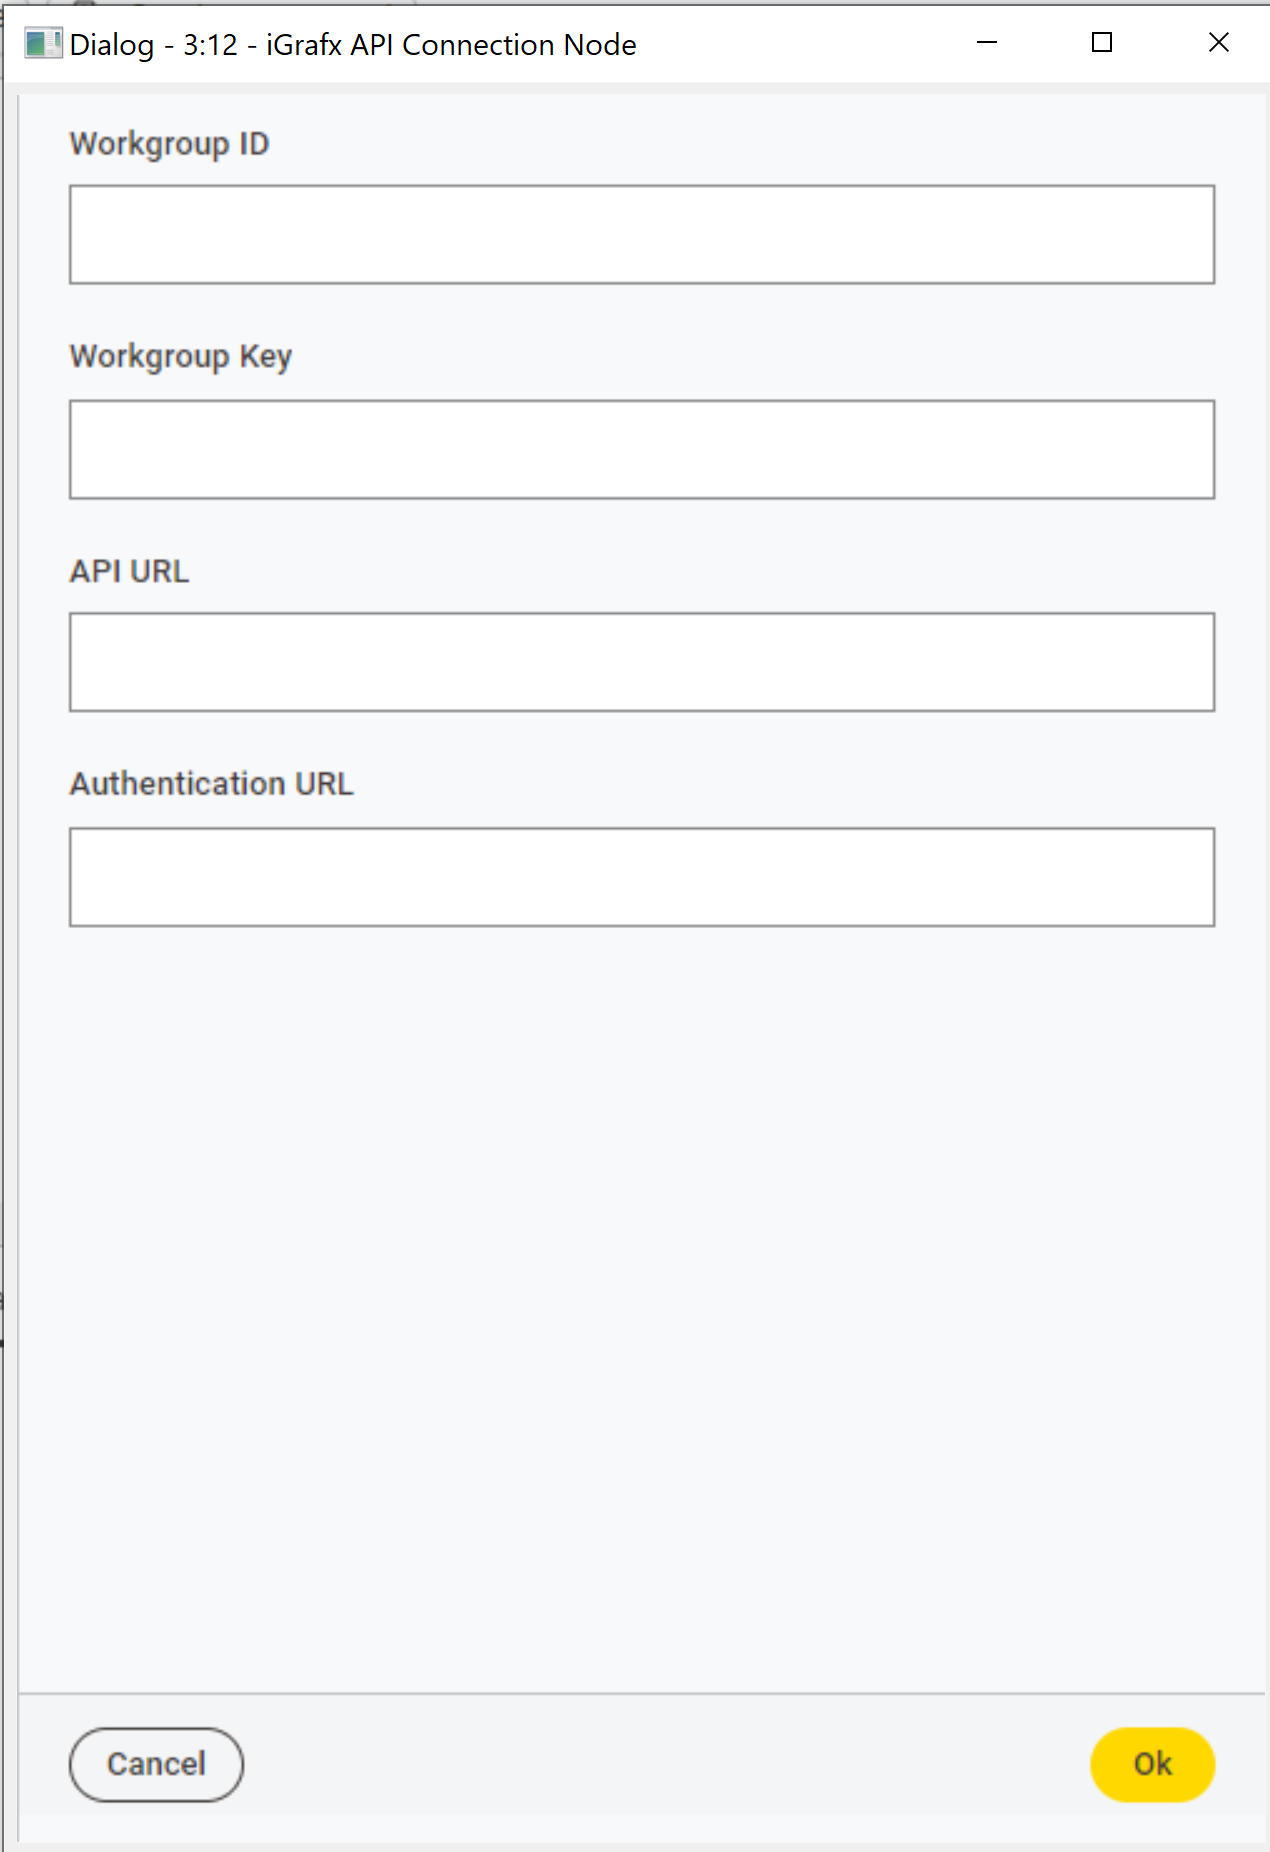Image resolution: width=1270 pixels, height=1852 pixels.
Task: Close the dialog with the X button
Action: click(1218, 43)
